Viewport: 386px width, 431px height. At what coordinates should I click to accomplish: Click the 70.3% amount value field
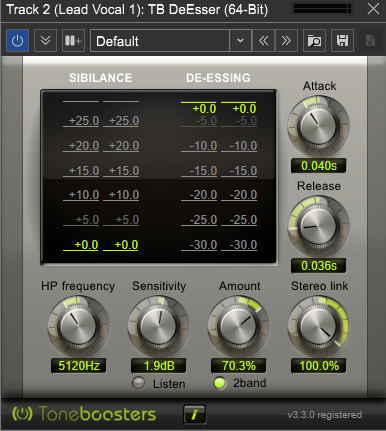coord(239,366)
